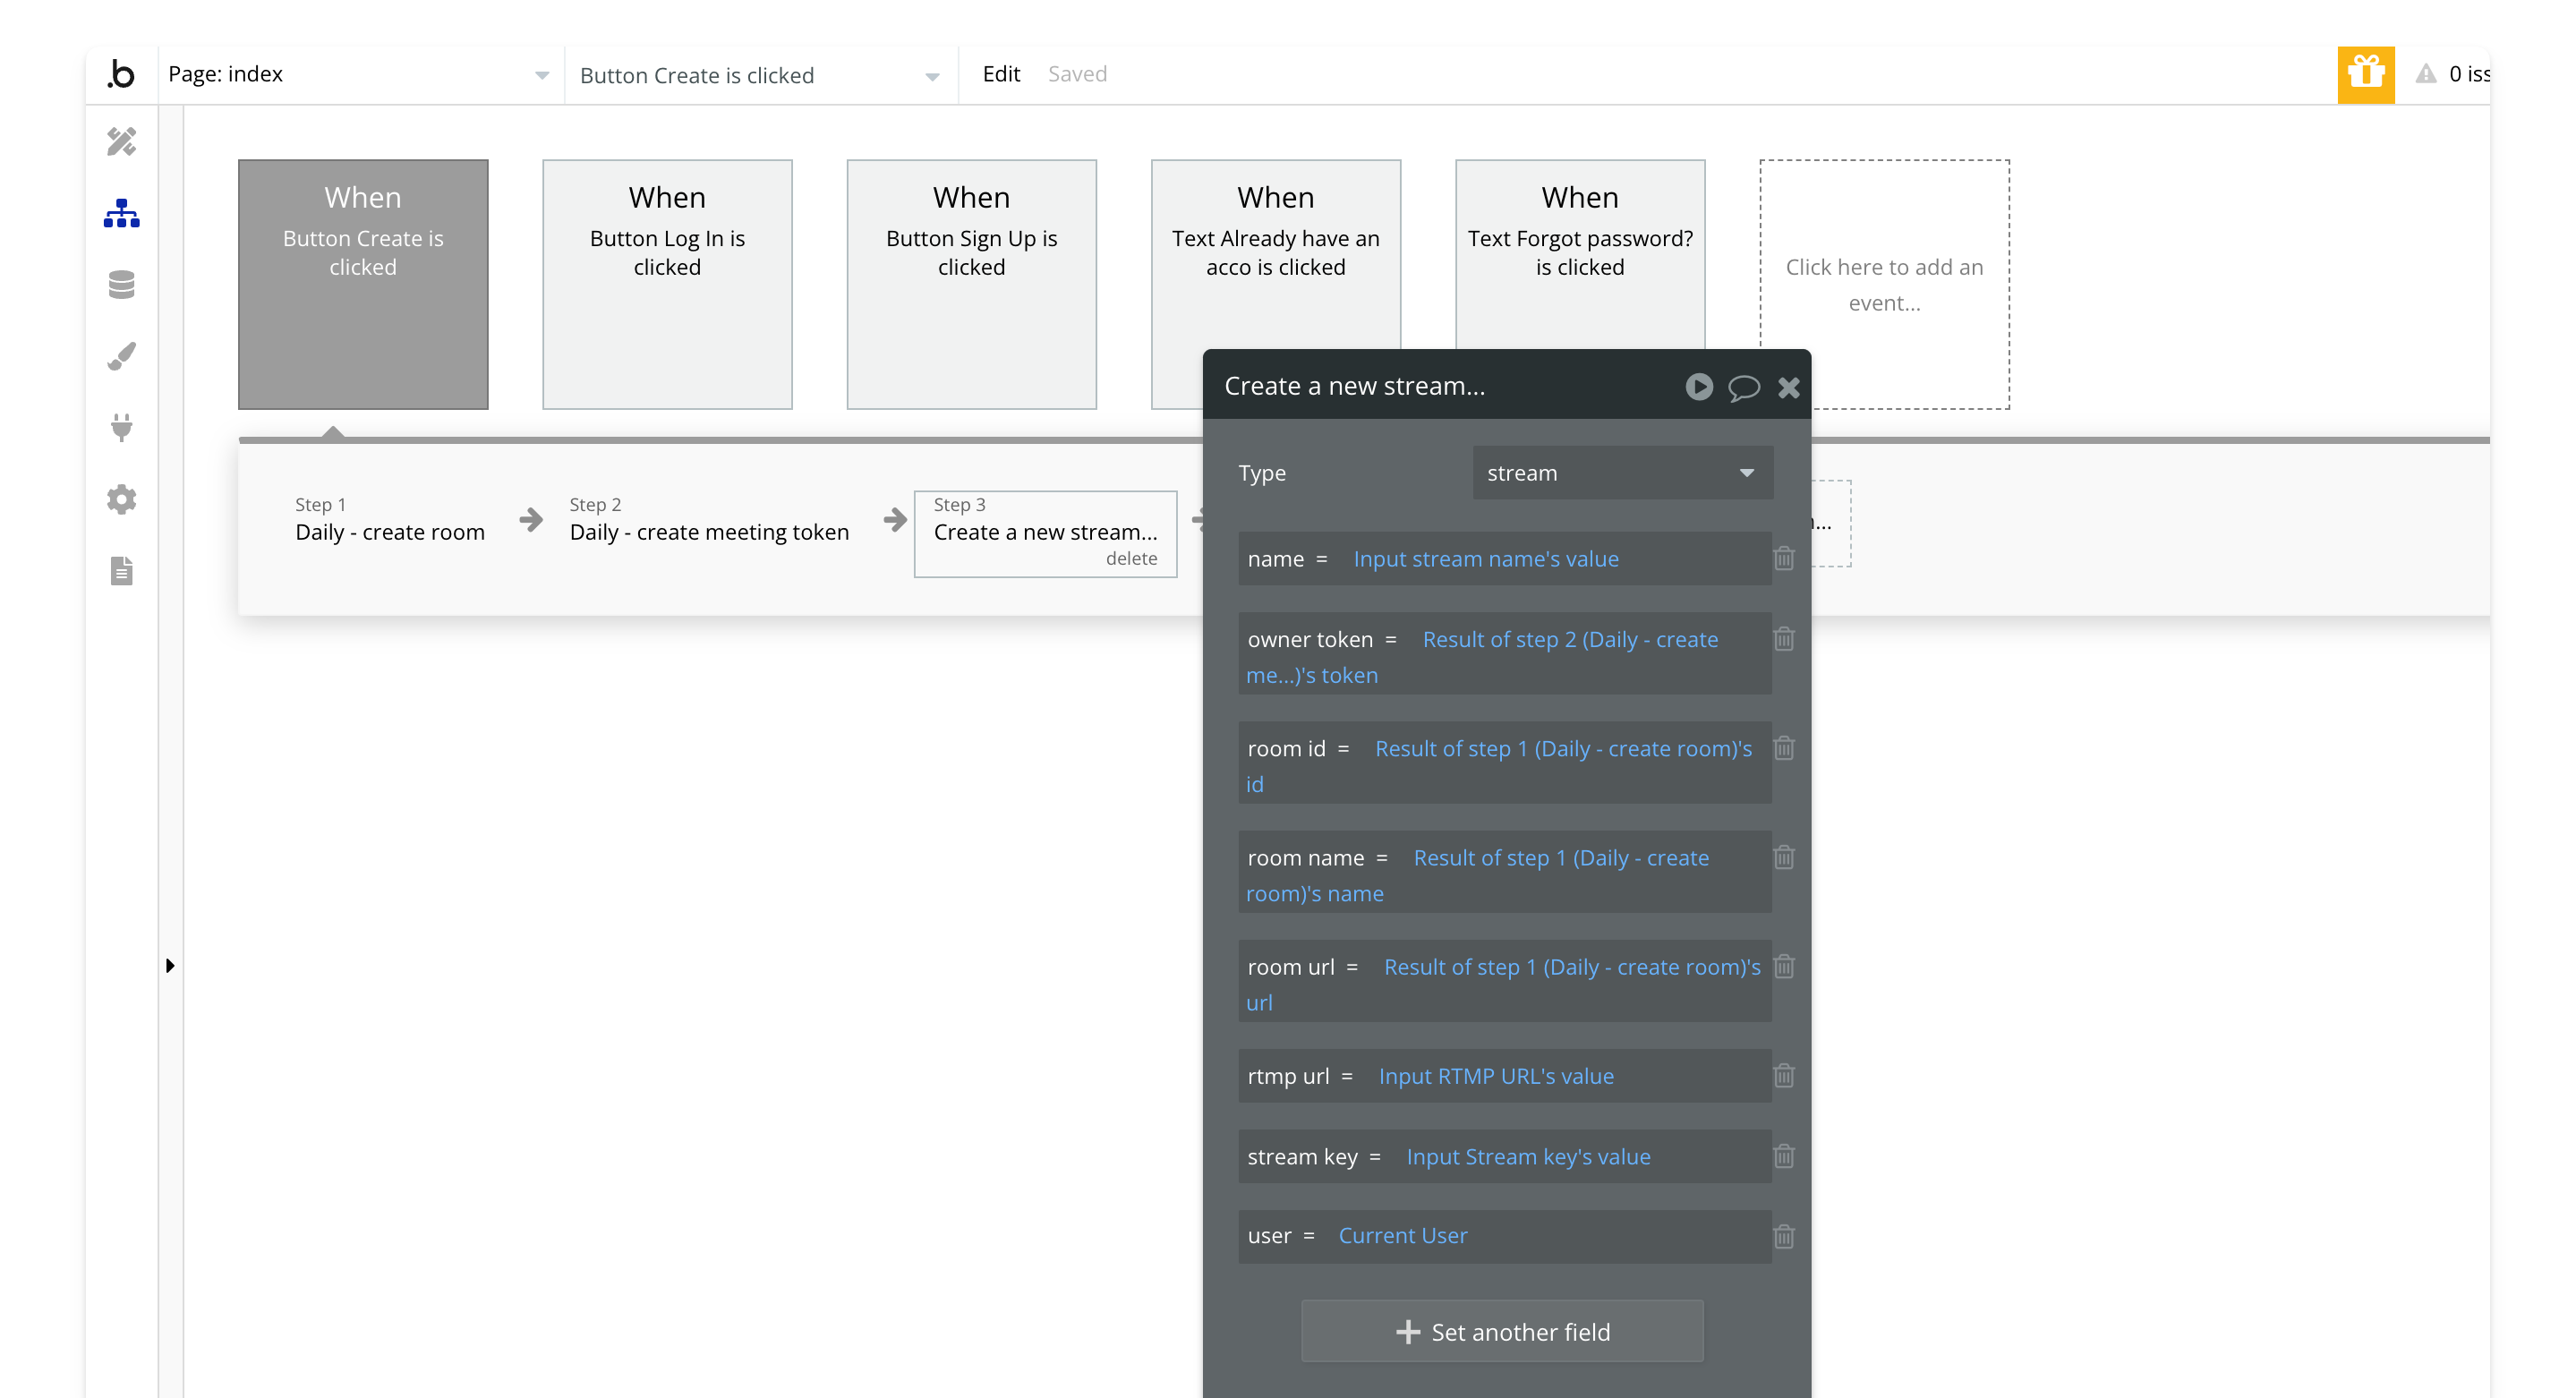Screen dimensions: 2576x1398
Task: Click the debug play icon in stream panel
Action: pos(1698,386)
